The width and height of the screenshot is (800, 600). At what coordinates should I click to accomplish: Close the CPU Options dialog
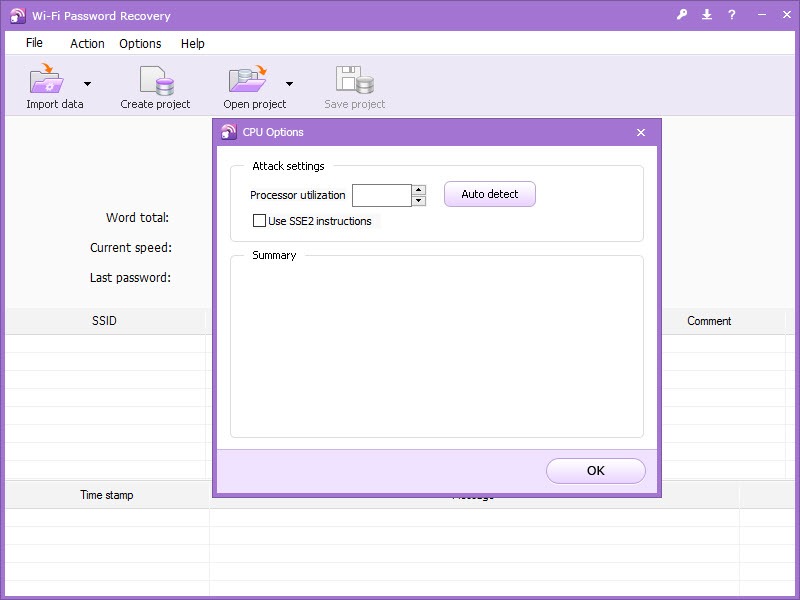pos(641,133)
